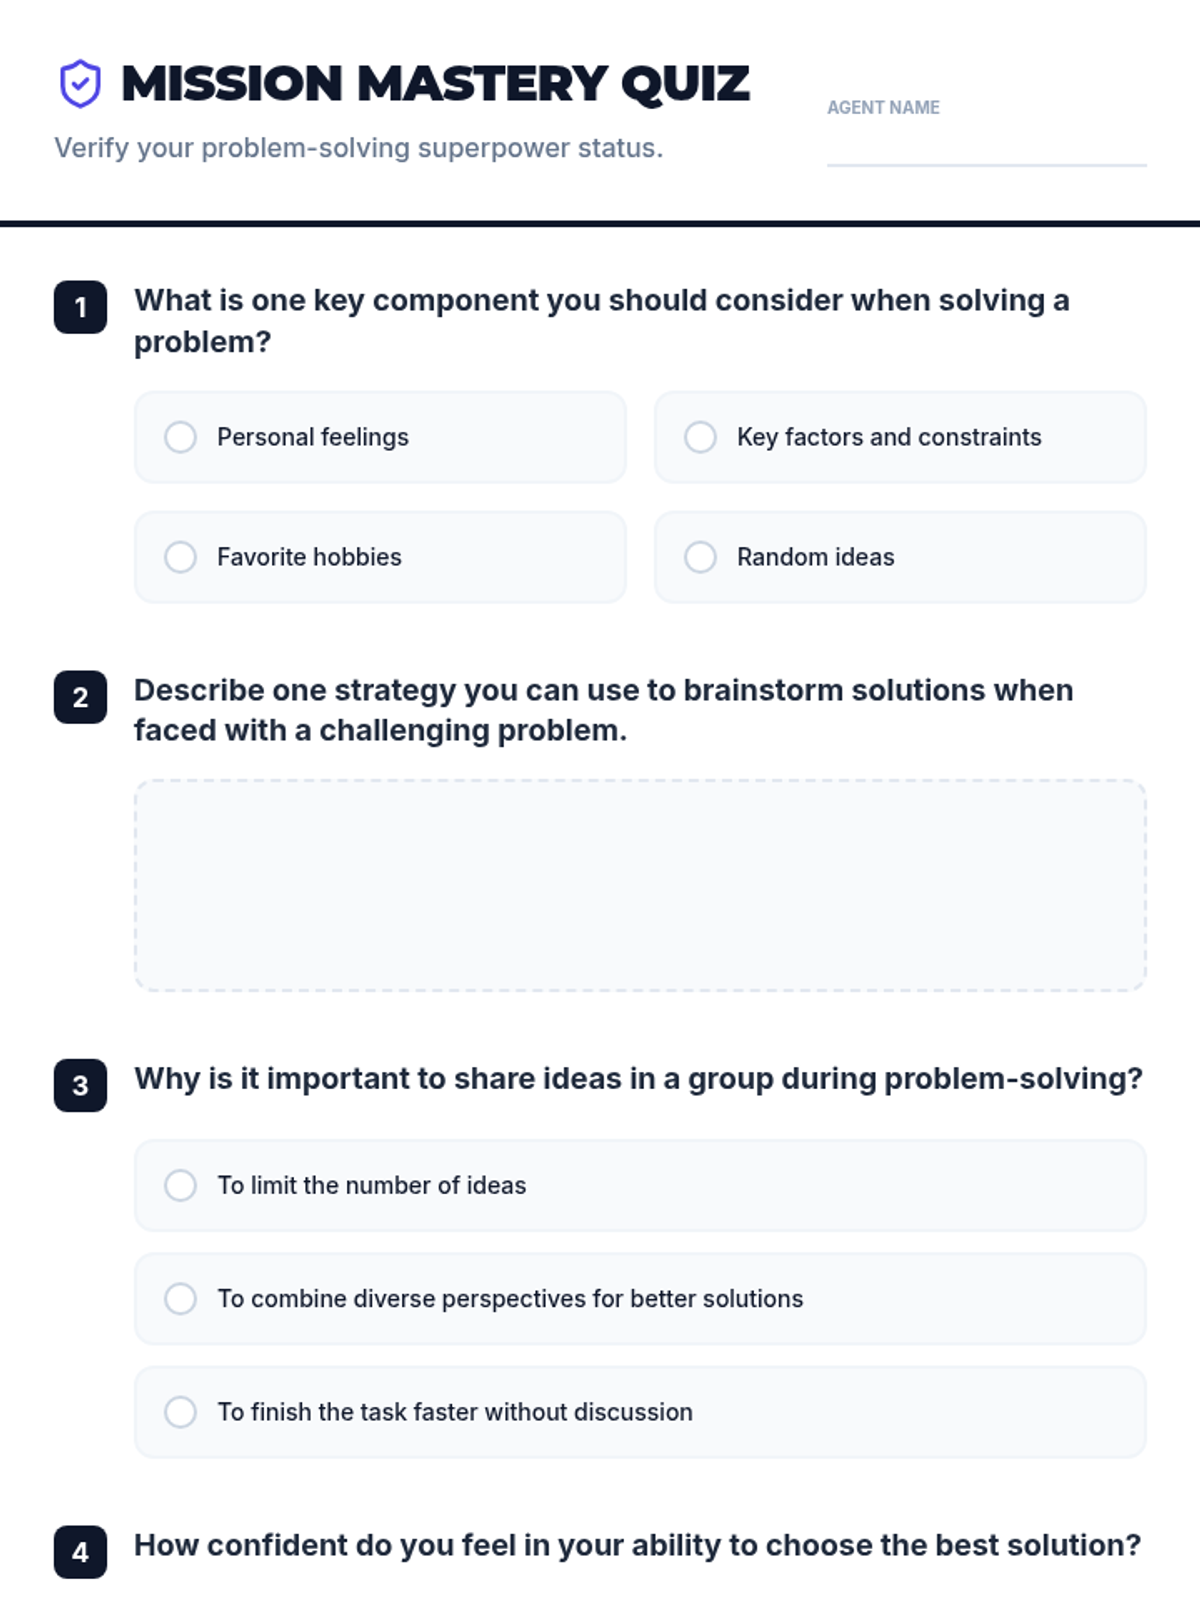Click the question 2 number badge
This screenshot has width=1200, height=1600.
coord(80,697)
